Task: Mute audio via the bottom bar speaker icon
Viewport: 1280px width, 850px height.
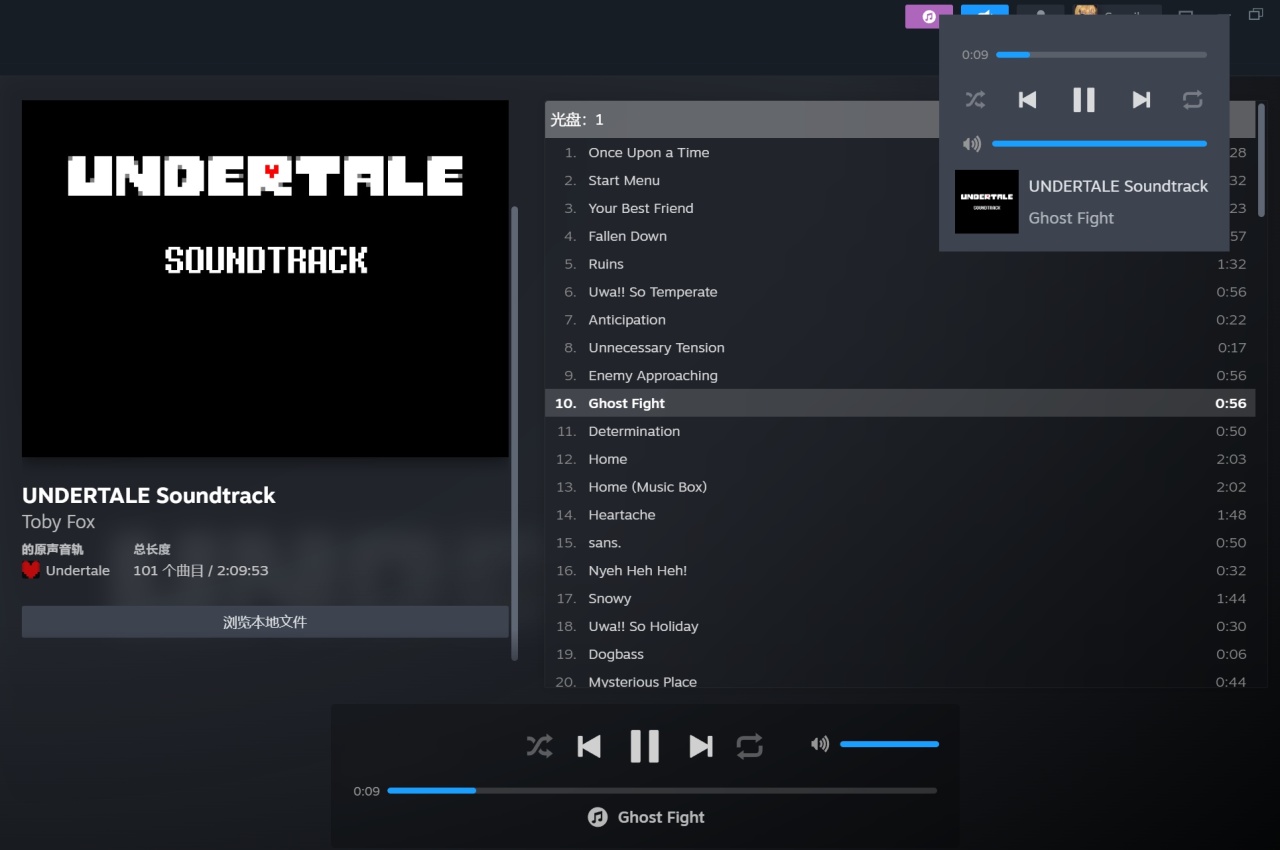Action: [x=820, y=744]
